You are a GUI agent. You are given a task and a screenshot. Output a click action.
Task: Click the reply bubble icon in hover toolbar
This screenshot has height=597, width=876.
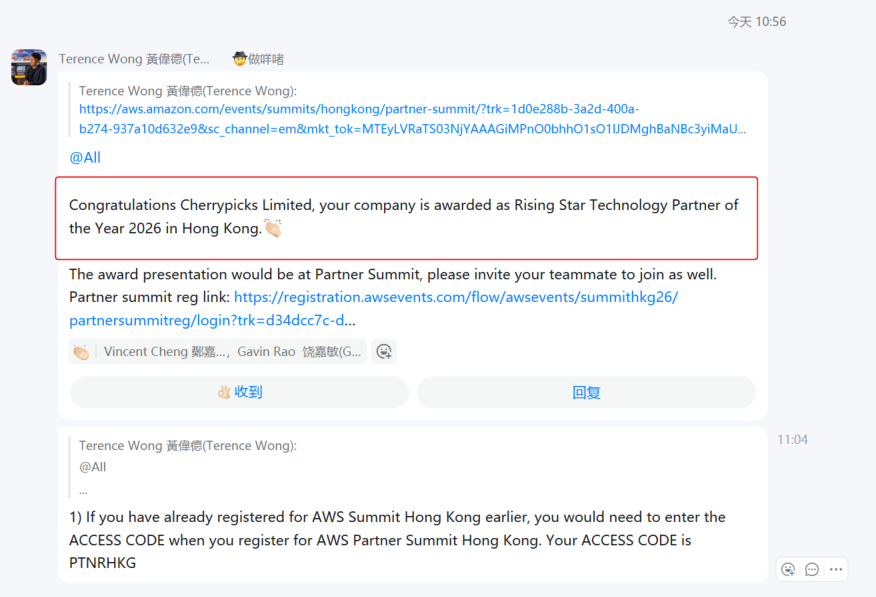(x=812, y=569)
